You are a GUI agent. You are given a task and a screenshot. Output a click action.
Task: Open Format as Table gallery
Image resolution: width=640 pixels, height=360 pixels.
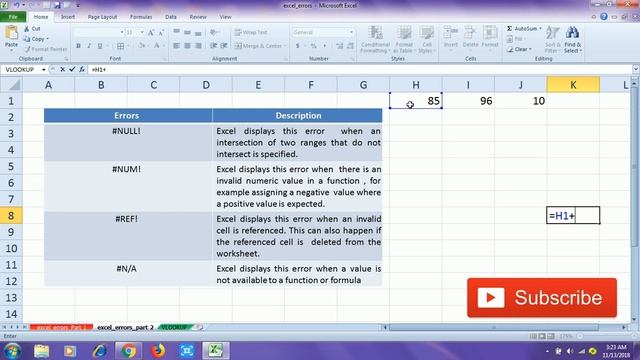tap(404, 39)
